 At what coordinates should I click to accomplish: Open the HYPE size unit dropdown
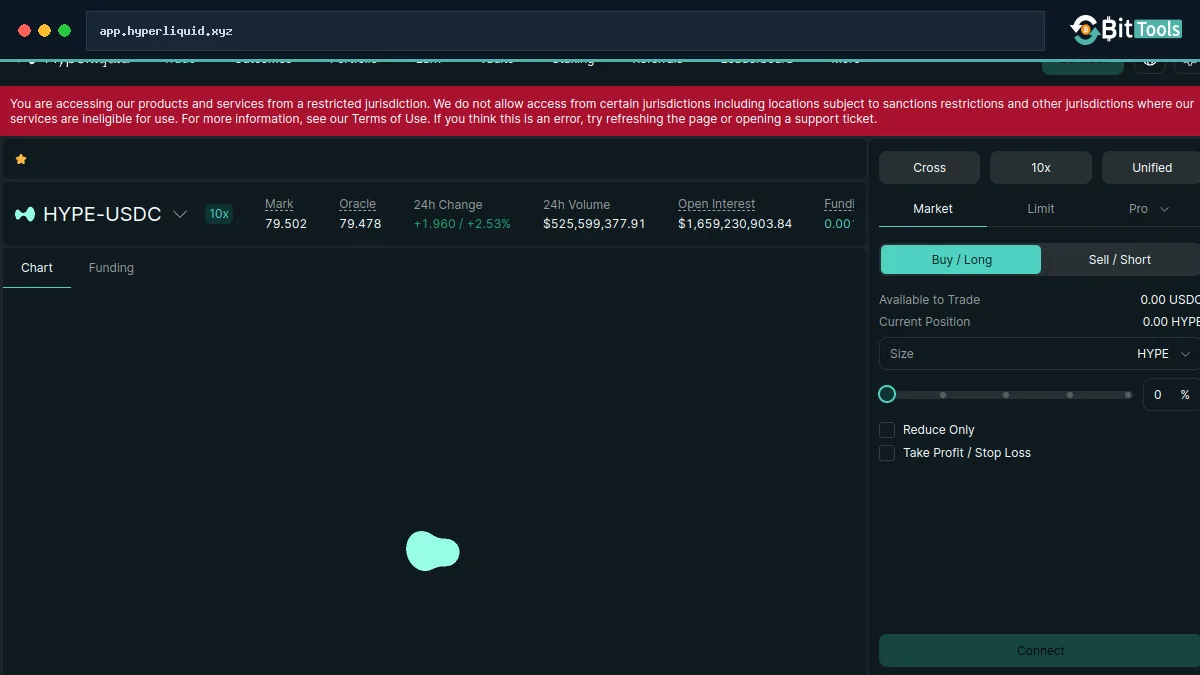(1164, 354)
